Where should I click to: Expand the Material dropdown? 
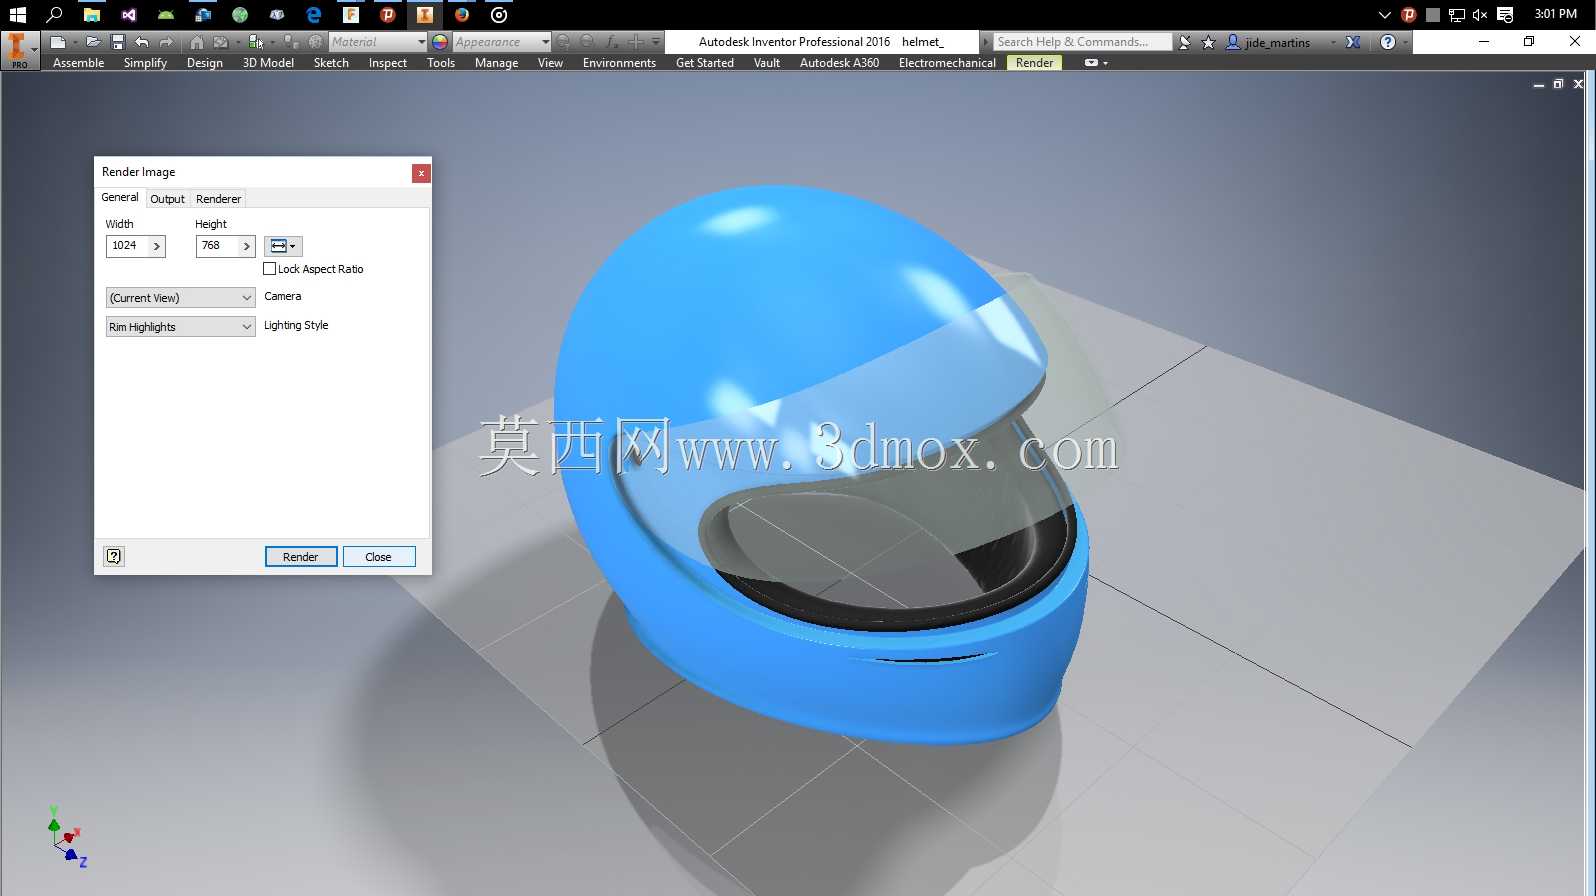click(x=421, y=42)
